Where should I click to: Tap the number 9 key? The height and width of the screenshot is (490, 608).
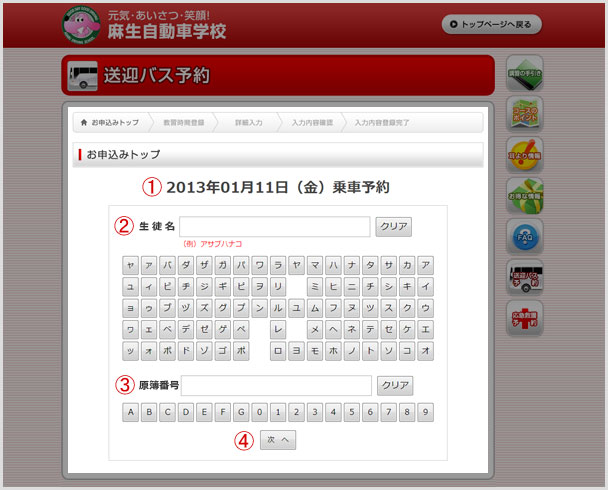point(425,412)
